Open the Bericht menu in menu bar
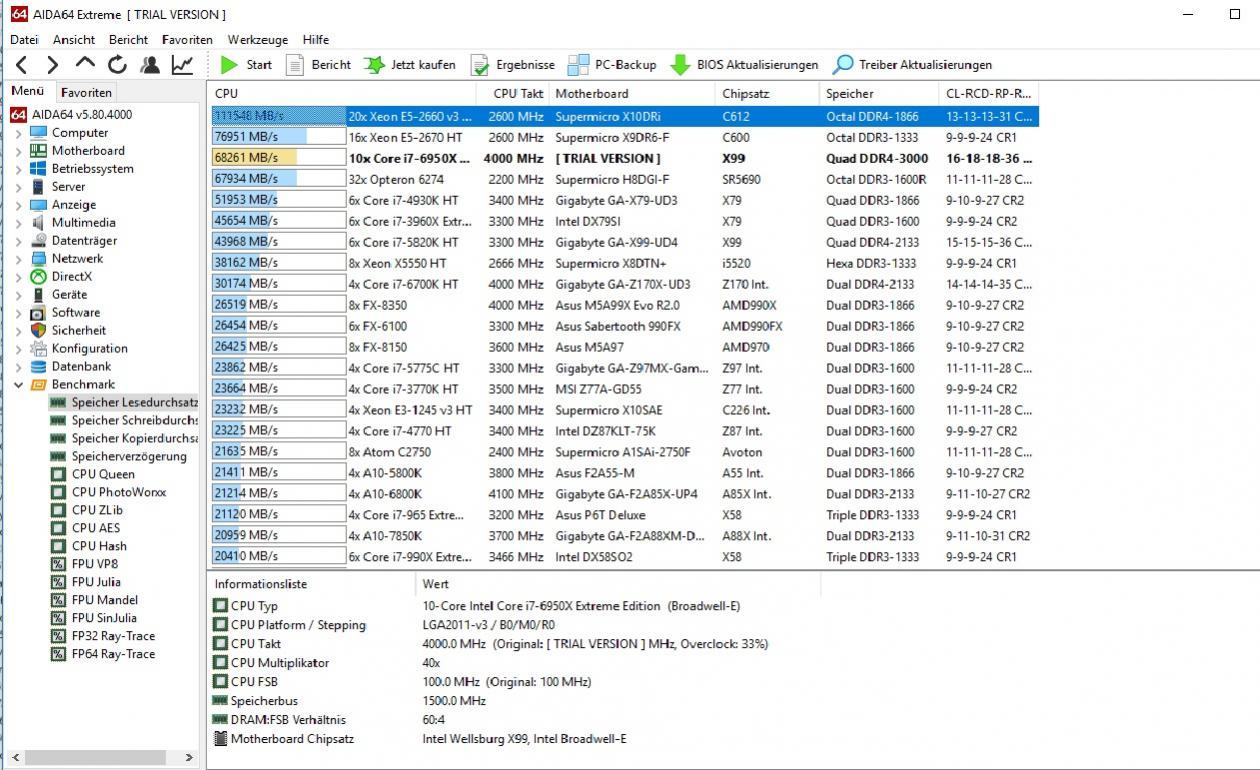Image resolution: width=1260 pixels, height=770 pixels. pos(129,40)
